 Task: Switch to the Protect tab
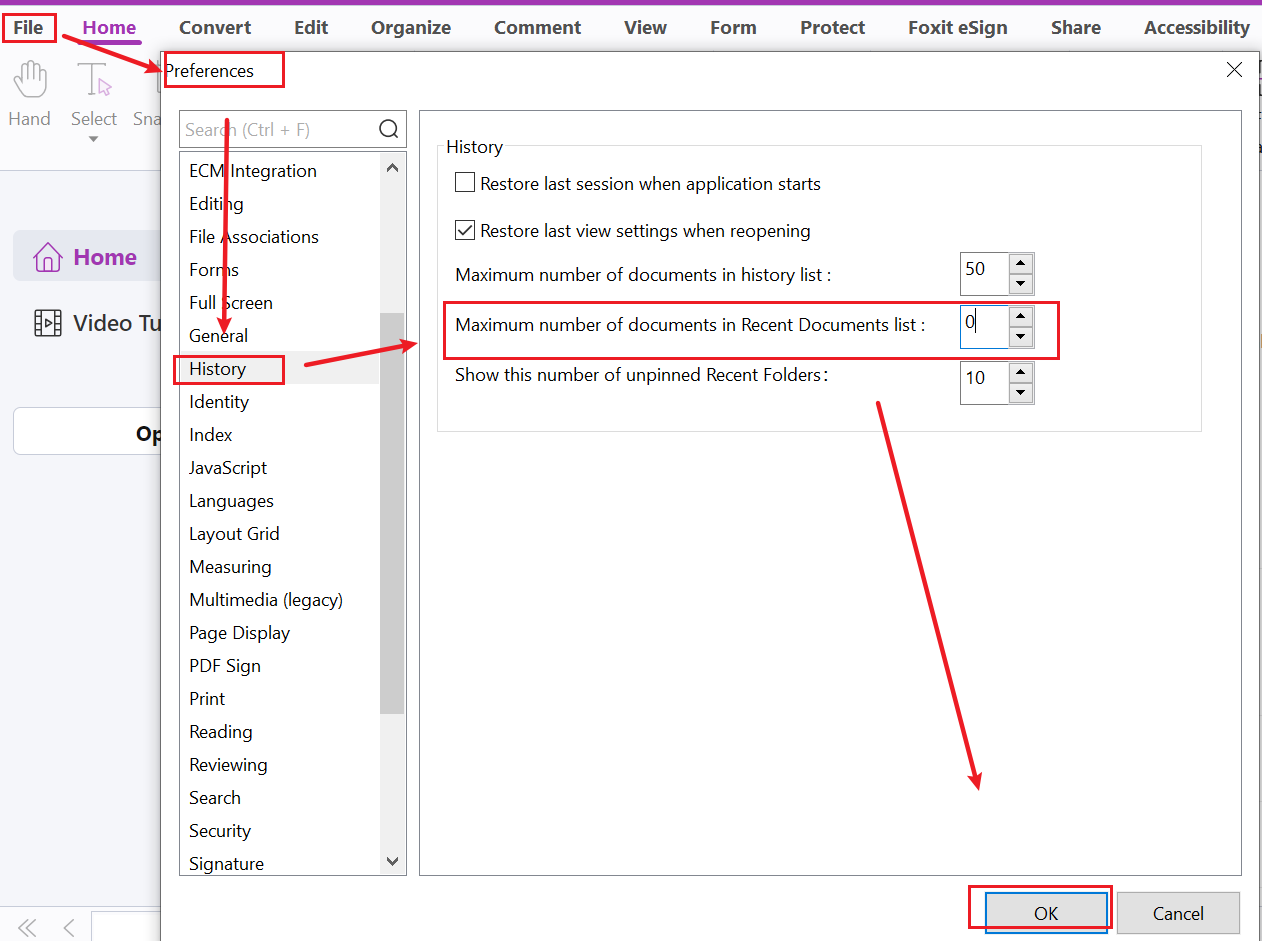(x=832, y=28)
